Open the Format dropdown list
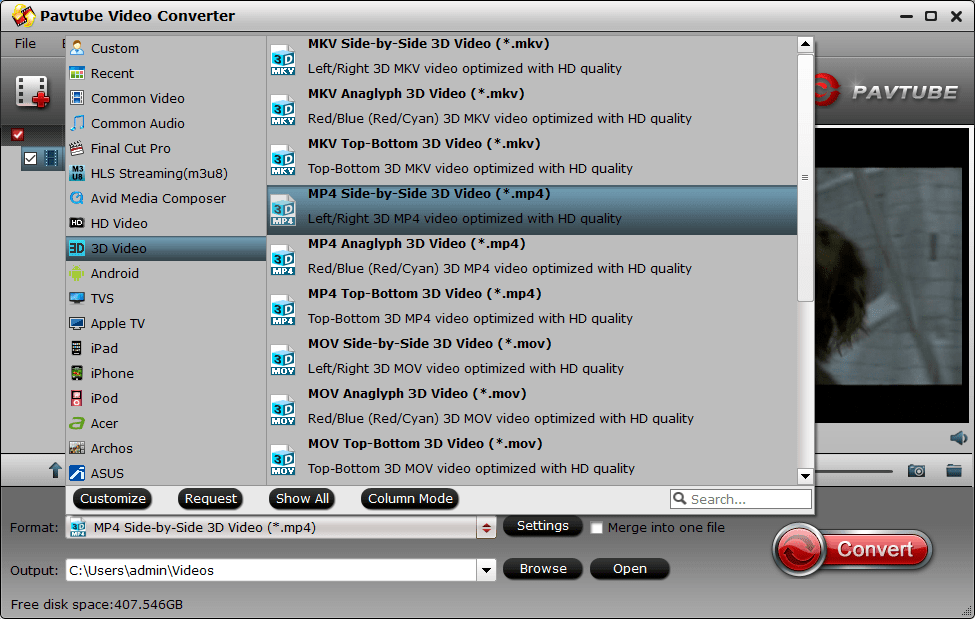This screenshot has height=619, width=975. tap(486, 528)
